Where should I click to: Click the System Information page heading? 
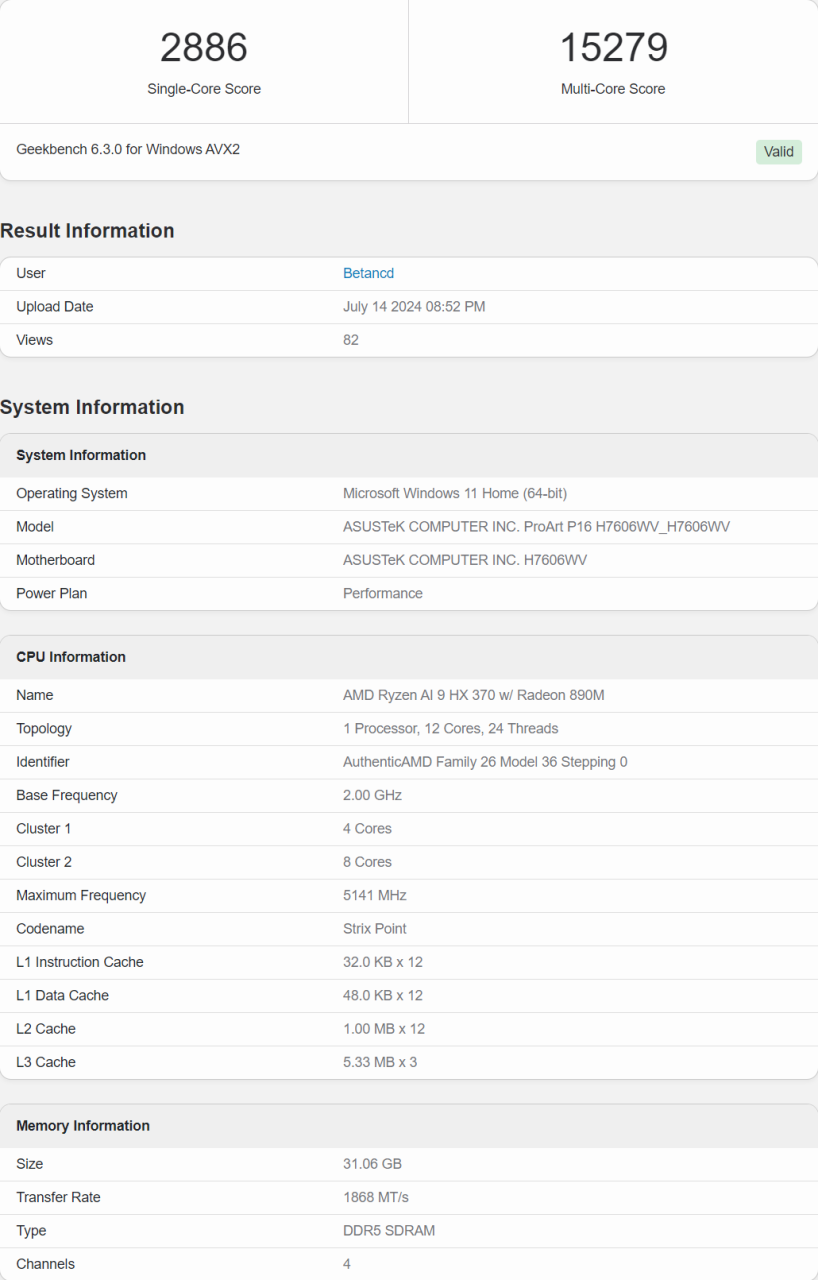[92, 407]
